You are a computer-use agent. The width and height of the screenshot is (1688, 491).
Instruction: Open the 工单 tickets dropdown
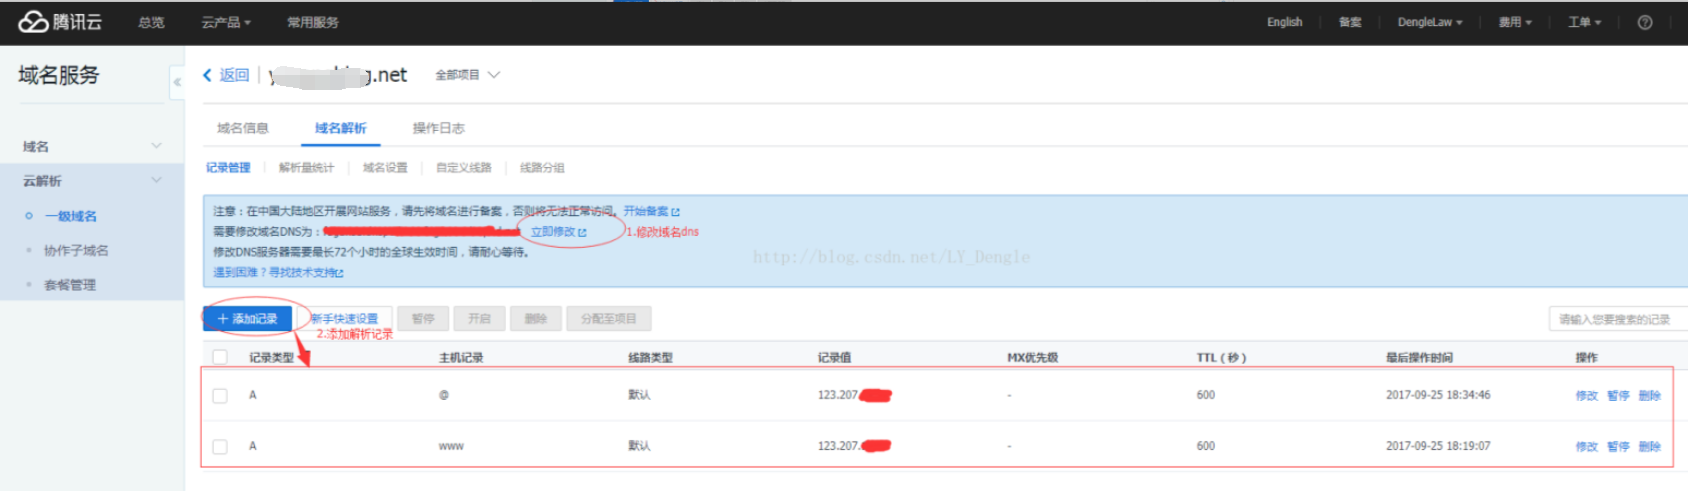pyautogui.click(x=1584, y=22)
